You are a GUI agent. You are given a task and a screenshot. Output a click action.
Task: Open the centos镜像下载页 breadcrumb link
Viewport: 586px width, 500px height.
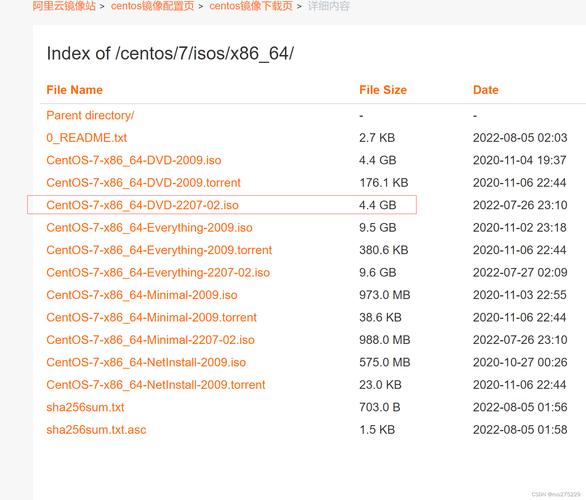(251, 6)
